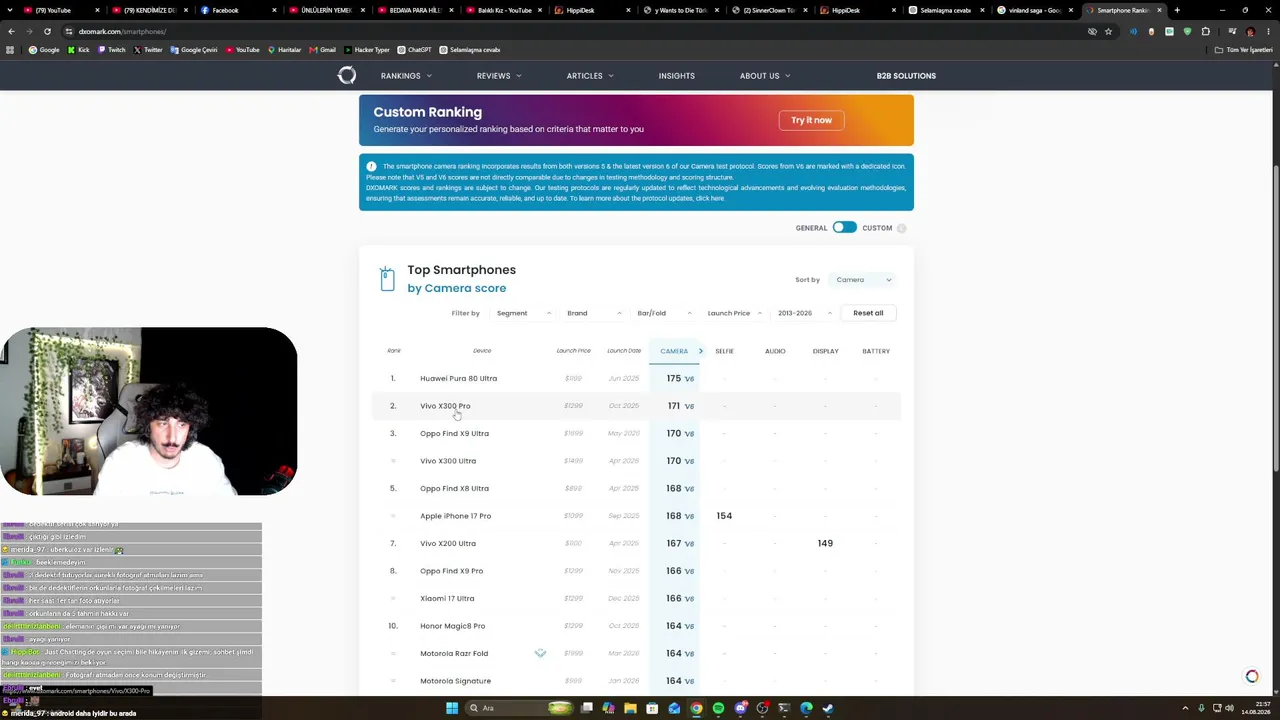Screen dimensions: 1280x720
Task: Select the SELFIE score column tab
Action: click(x=725, y=351)
